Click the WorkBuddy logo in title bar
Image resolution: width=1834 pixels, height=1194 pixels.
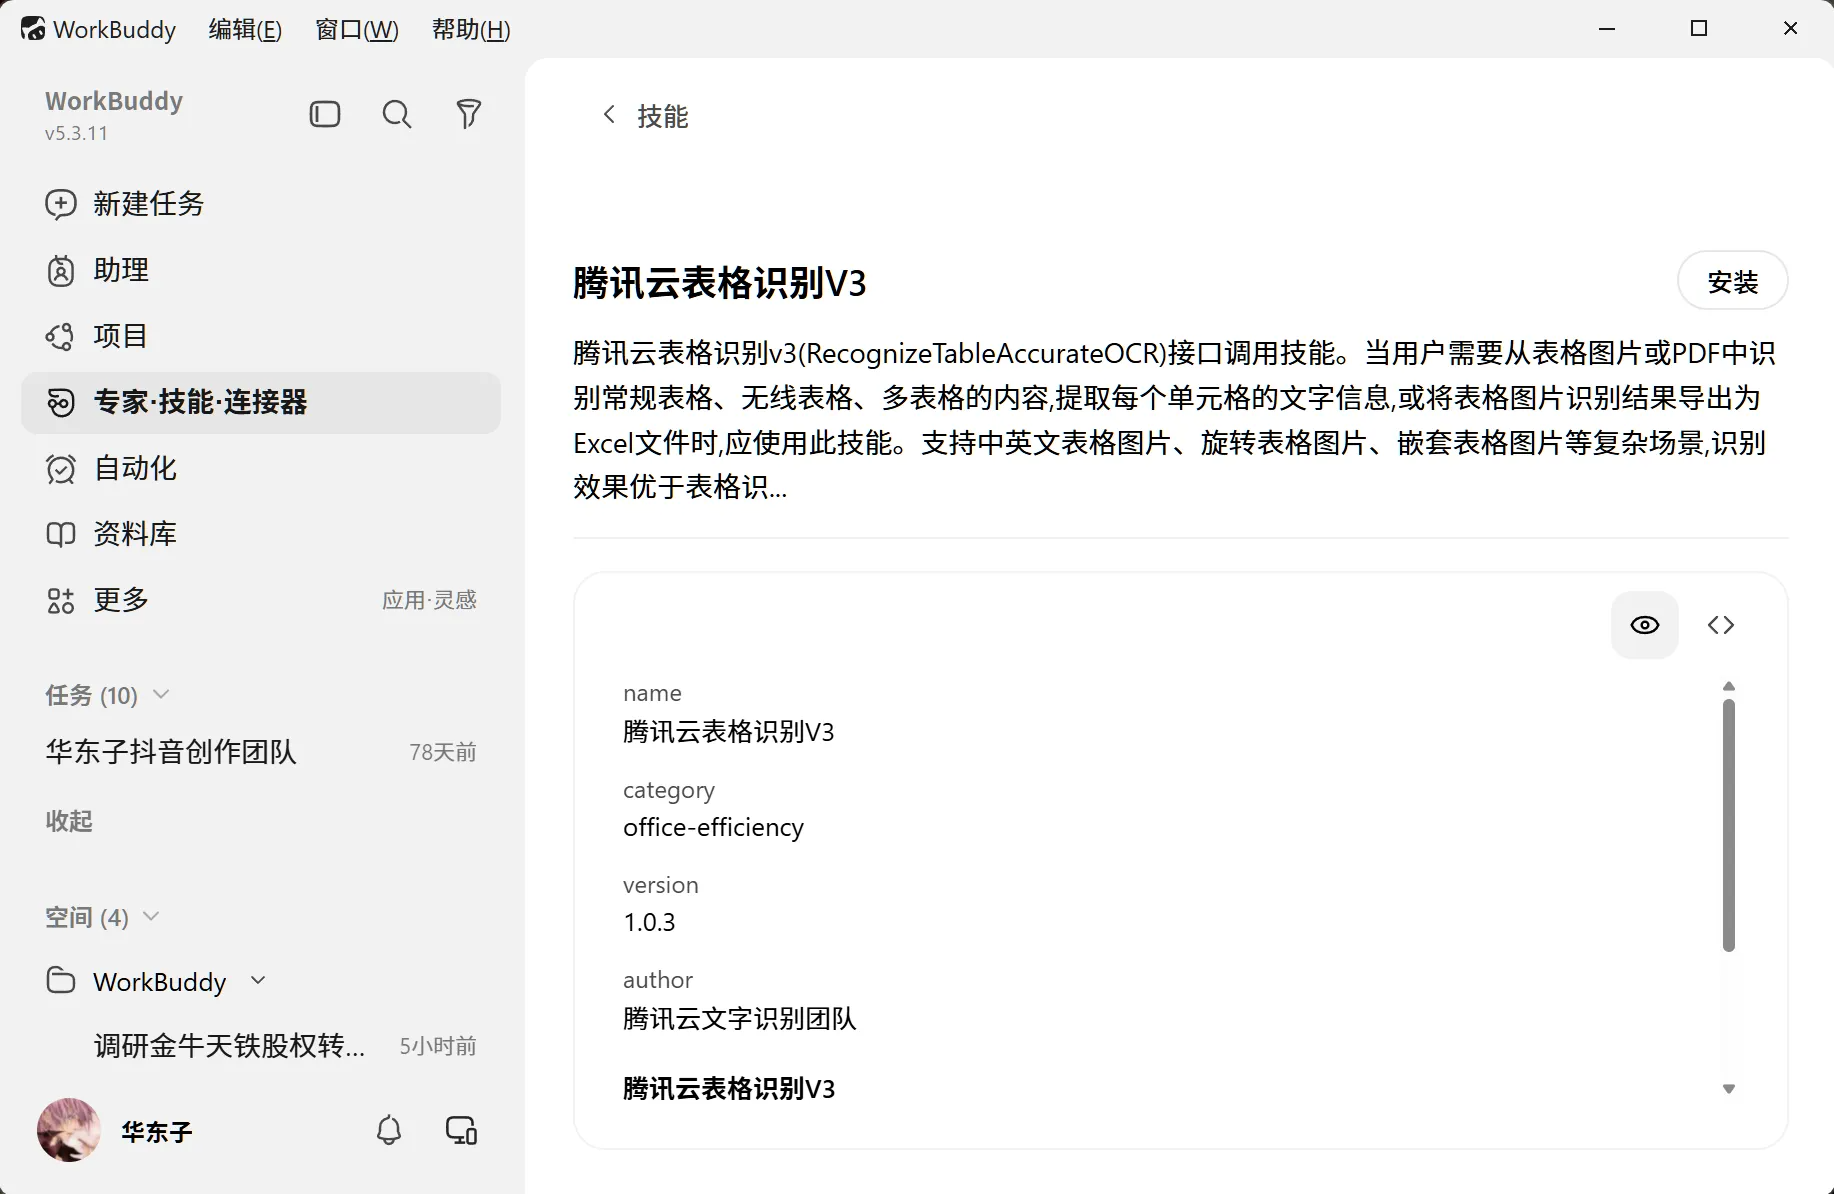click(x=33, y=29)
